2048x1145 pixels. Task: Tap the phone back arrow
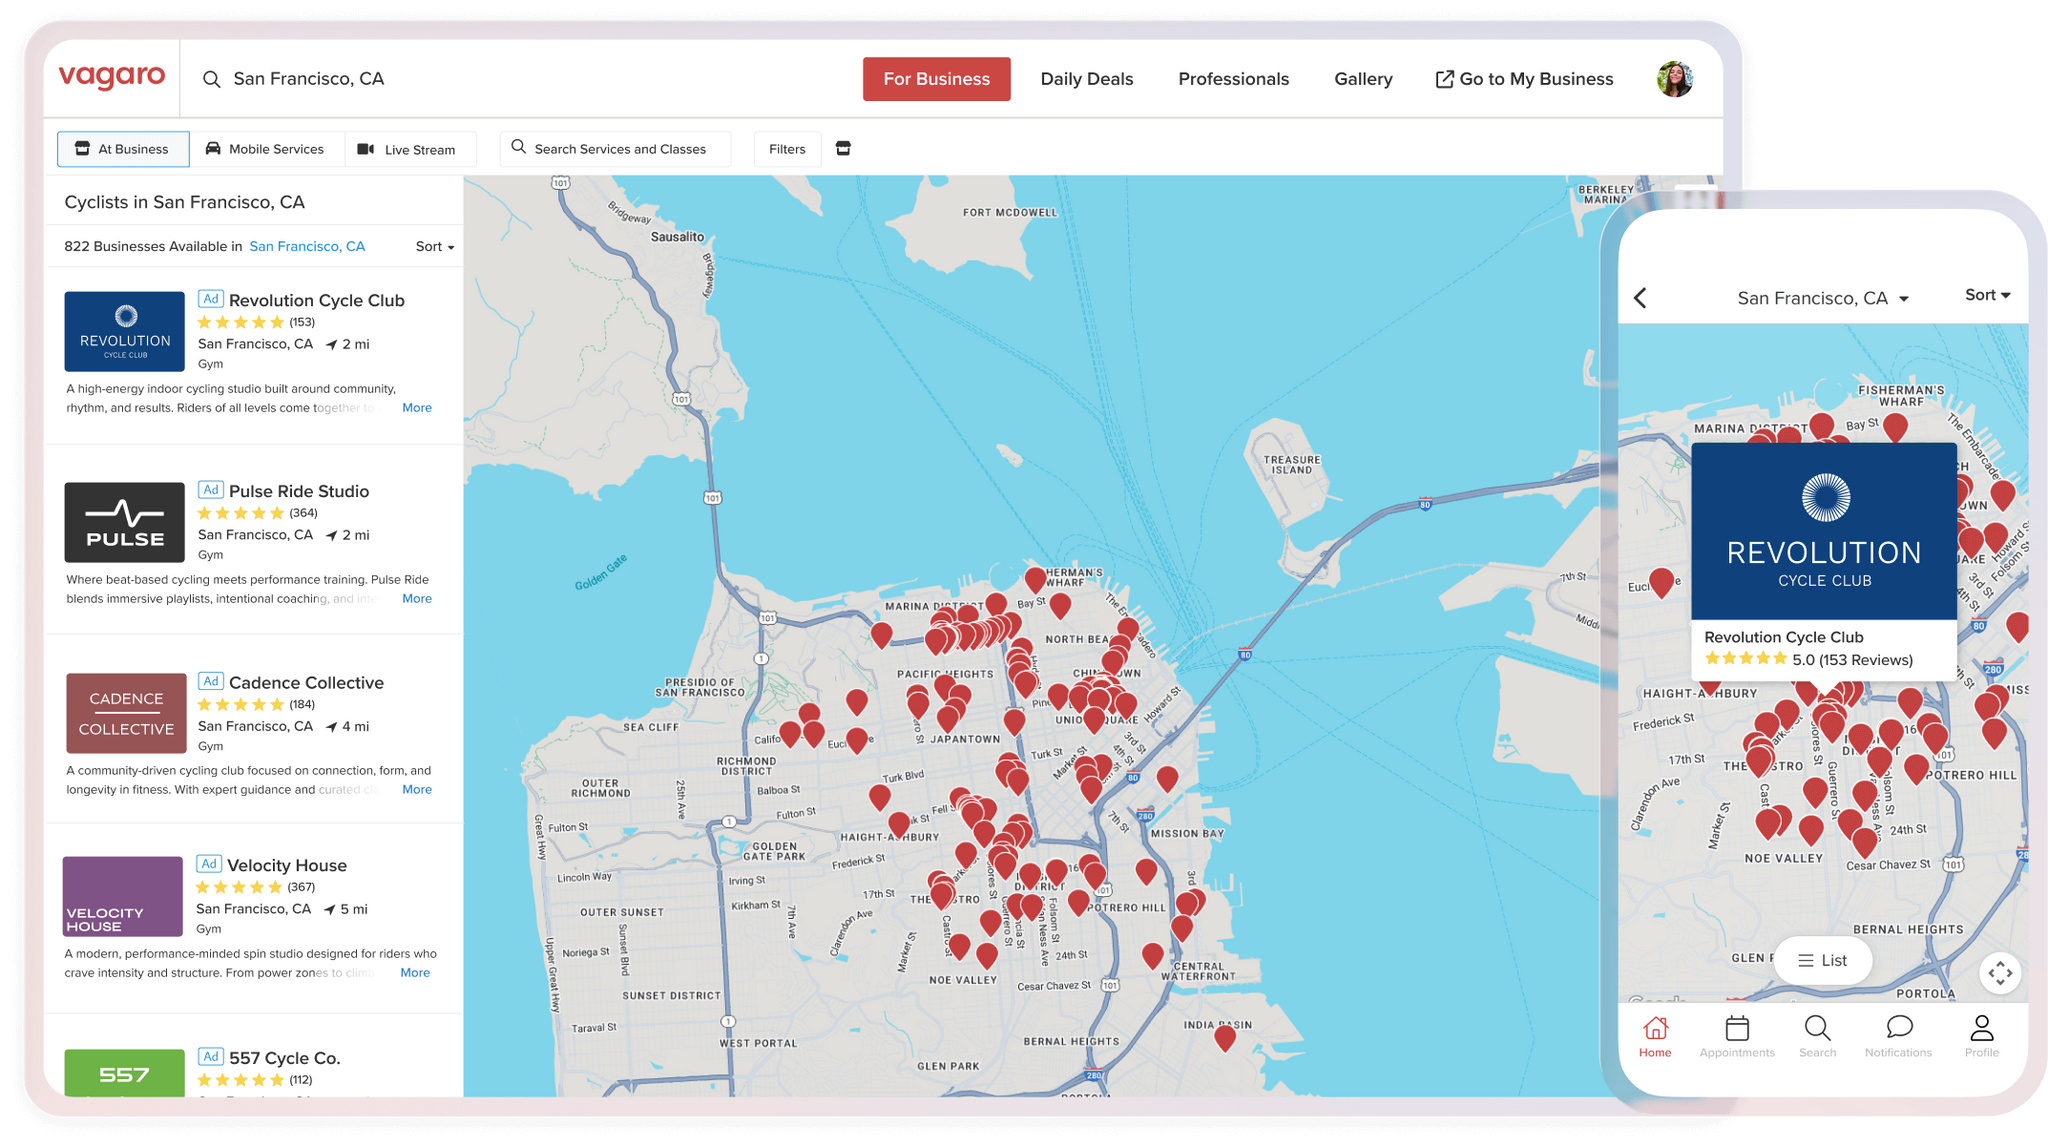pyautogui.click(x=1640, y=298)
